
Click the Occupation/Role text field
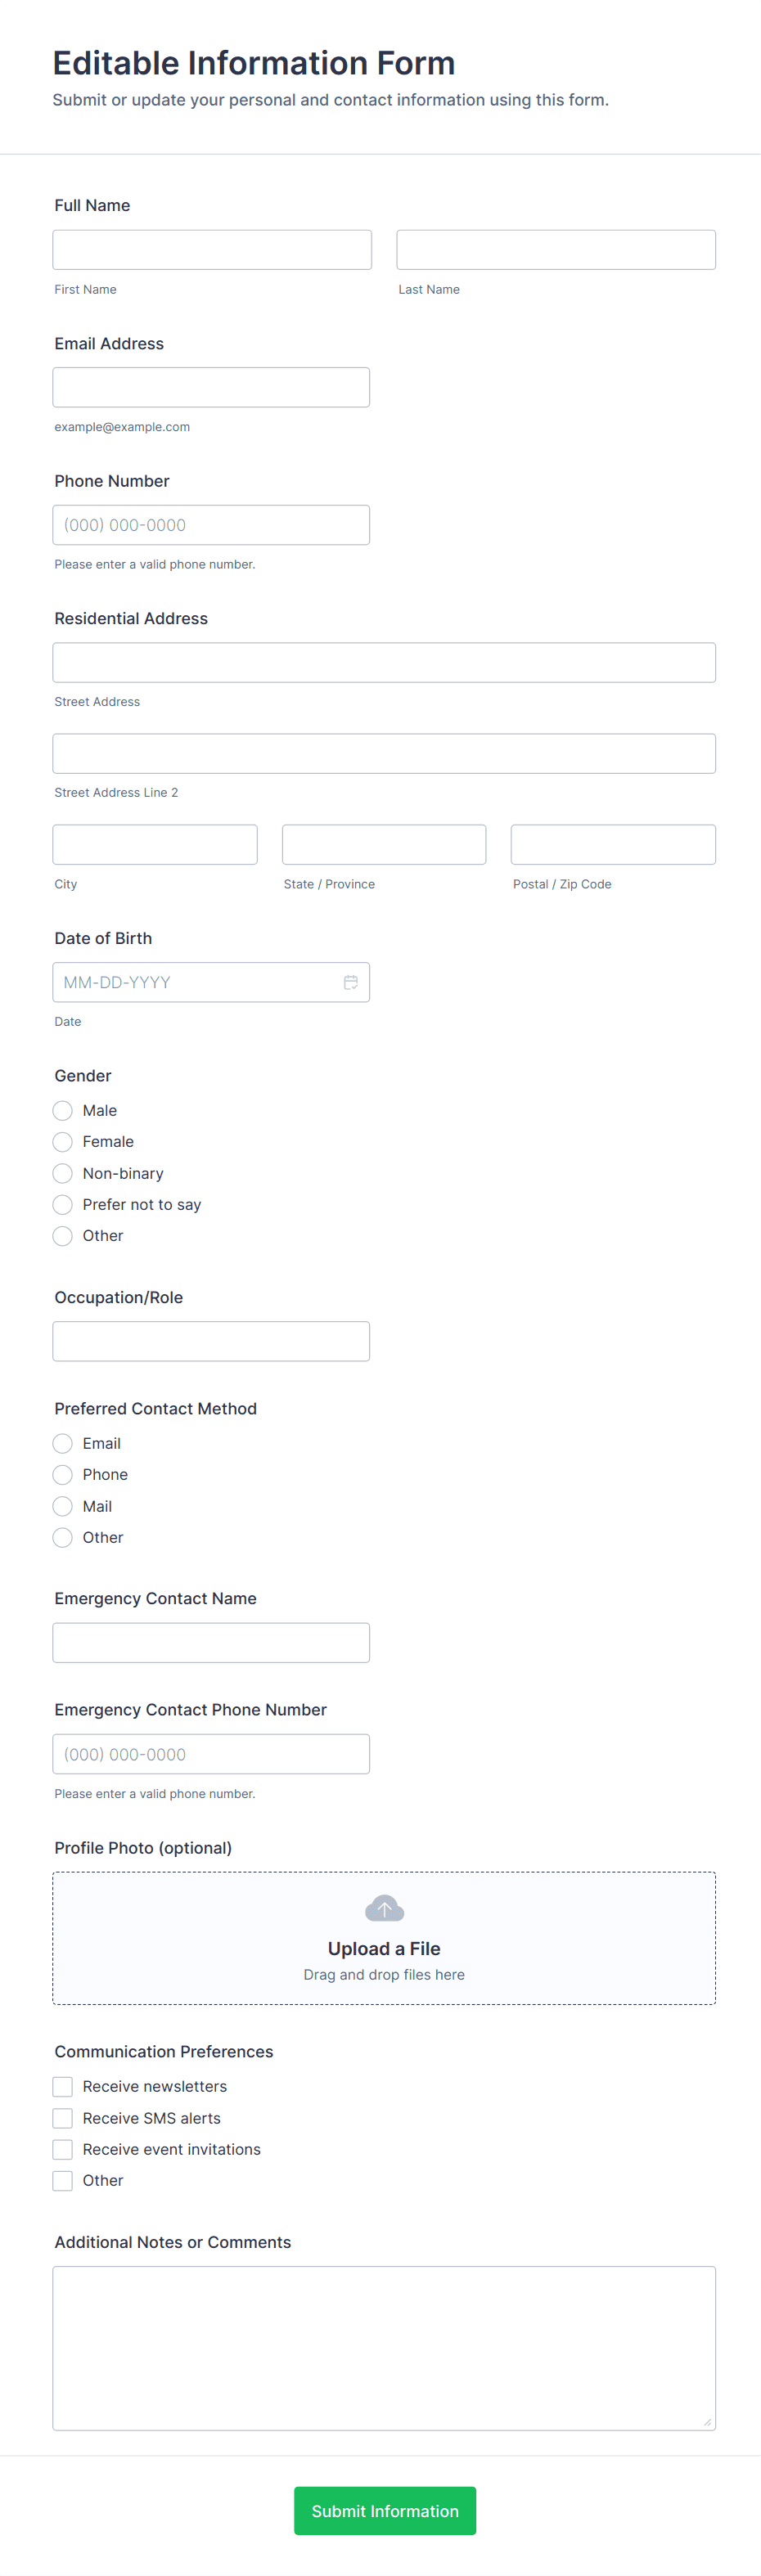click(211, 1341)
